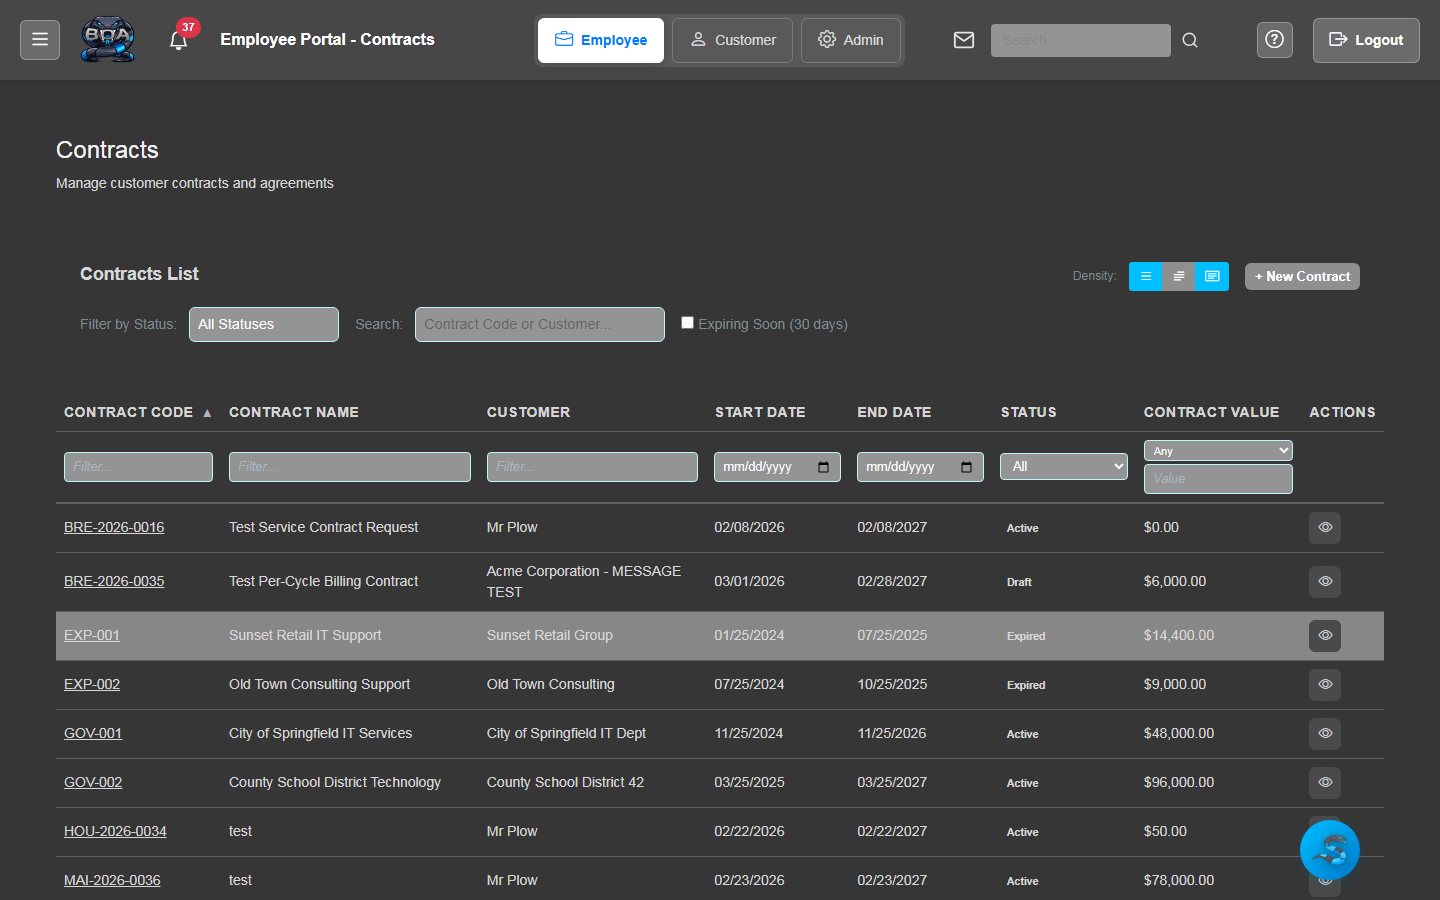This screenshot has height=900, width=1440.
Task: Switch to the Admin portal tab
Action: pyautogui.click(x=851, y=40)
